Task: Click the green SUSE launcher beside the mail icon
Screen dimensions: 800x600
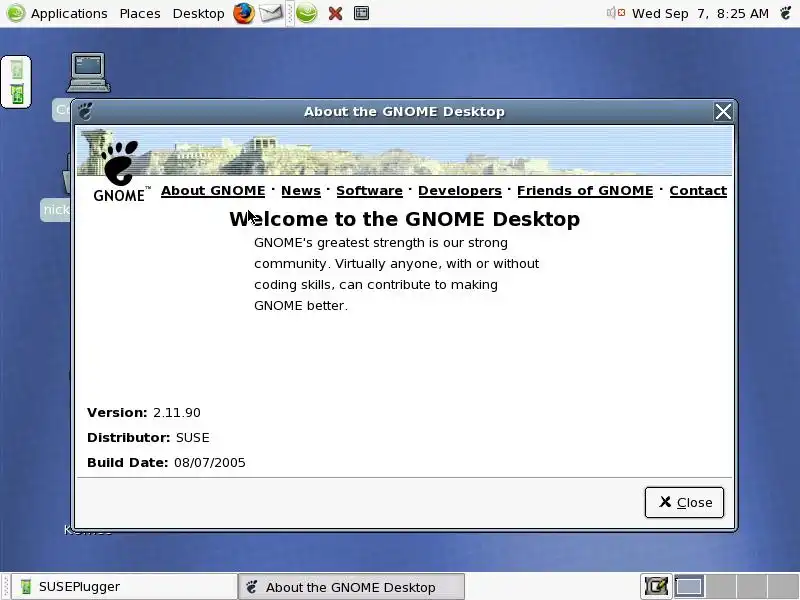Action: pos(307,13)
